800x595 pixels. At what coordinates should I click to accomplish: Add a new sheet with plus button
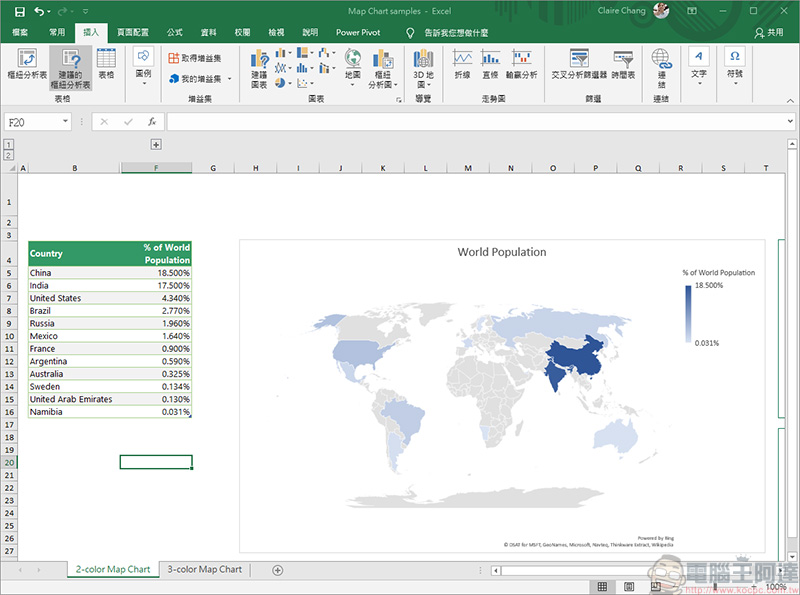278,570
